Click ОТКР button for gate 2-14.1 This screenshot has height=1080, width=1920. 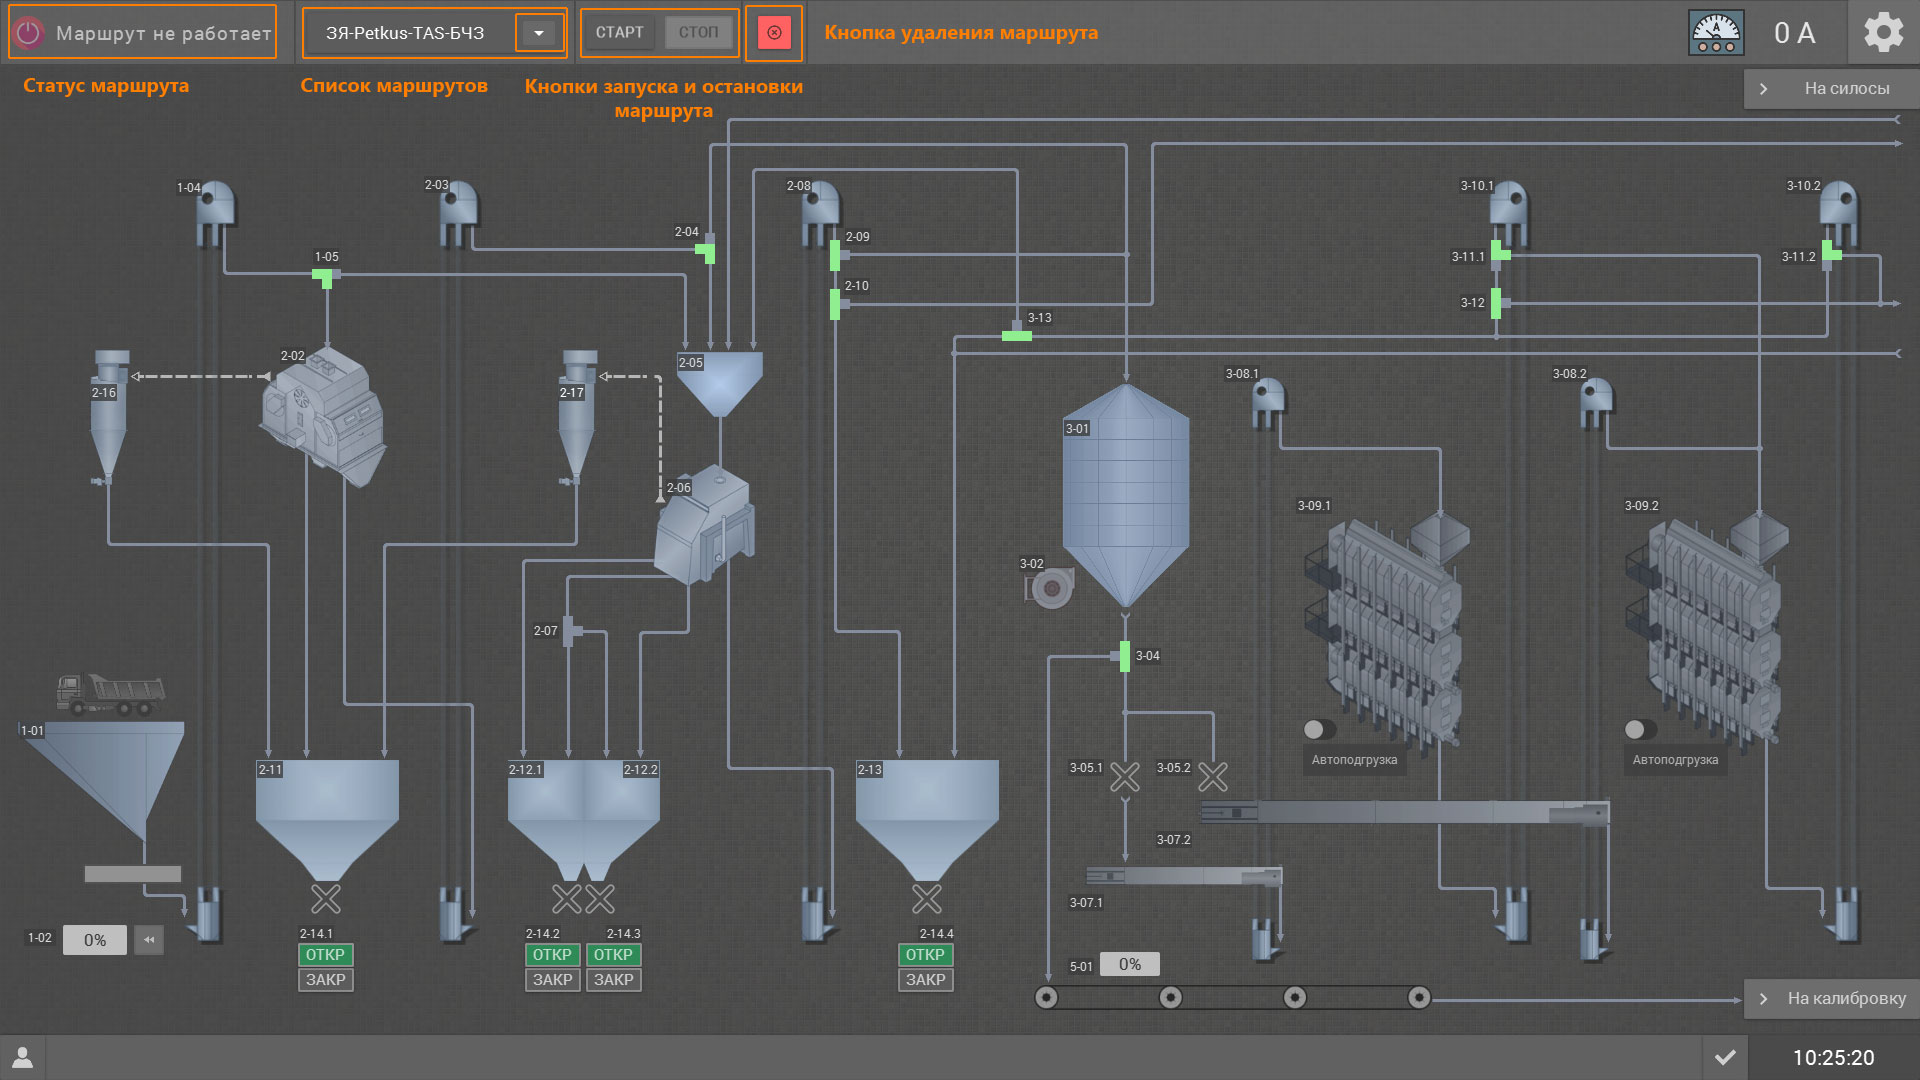(325, 955)
